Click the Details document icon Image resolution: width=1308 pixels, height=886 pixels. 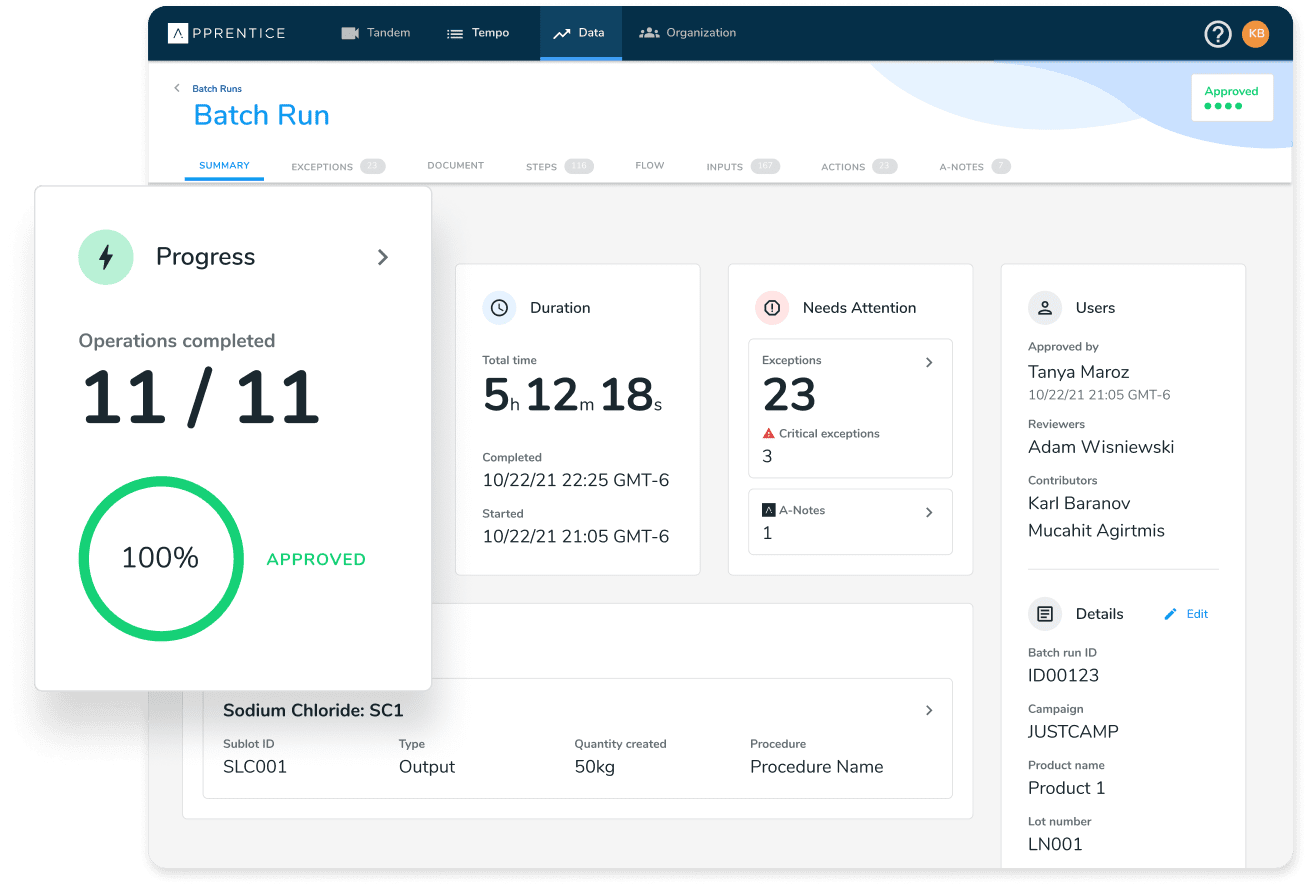(x=1045, y=614)
